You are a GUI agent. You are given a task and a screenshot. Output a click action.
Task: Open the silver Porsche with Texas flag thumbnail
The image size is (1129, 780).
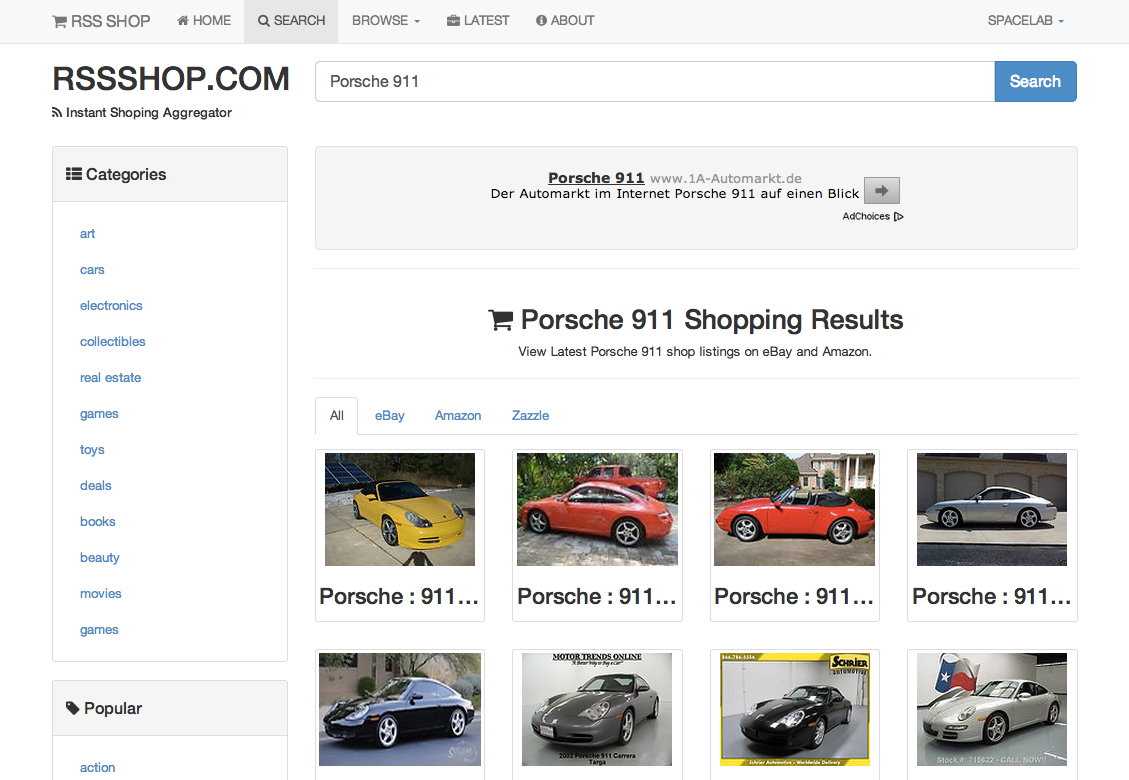click(x=991, y=709)
